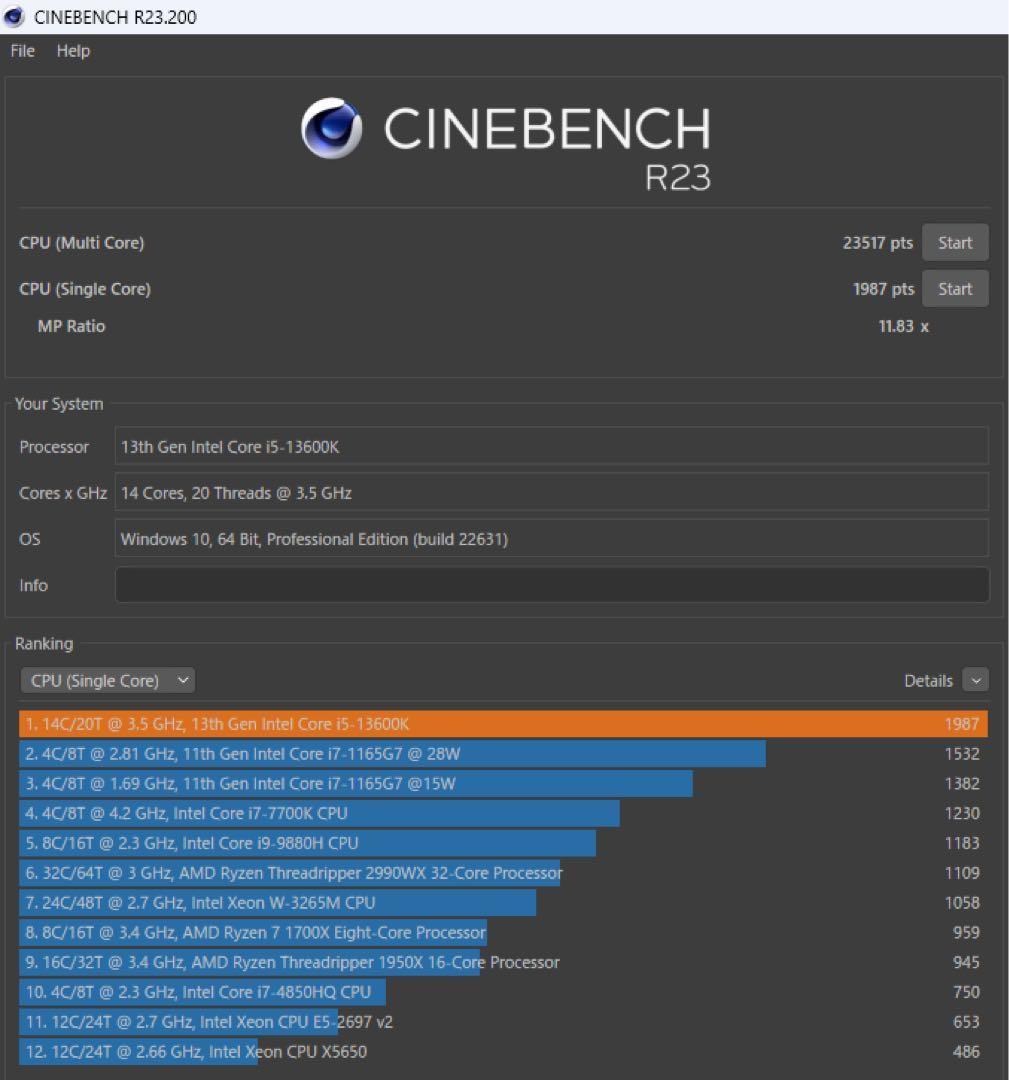Start the CPU Multi Core test
Image resolution: width=1009 pixels, height=1080 pixels.
click(954, 243)
